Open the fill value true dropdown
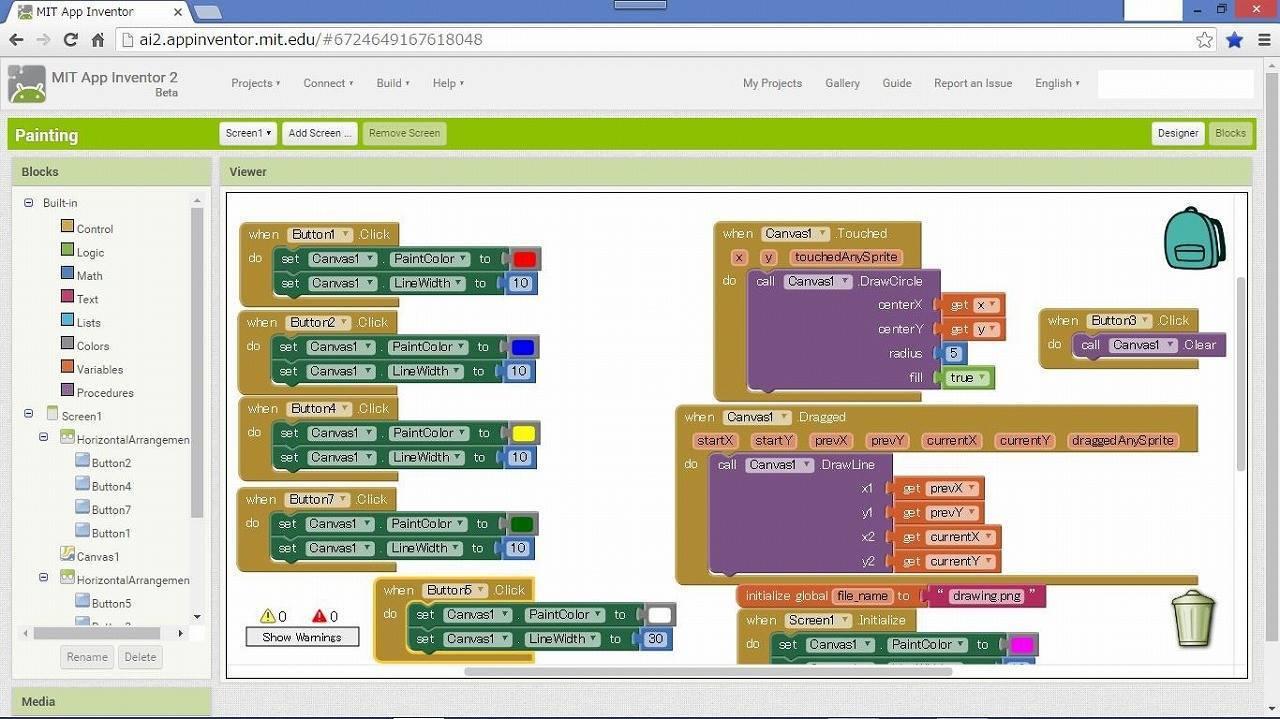This screenshot has width=1280, height=719. point(968,378)
